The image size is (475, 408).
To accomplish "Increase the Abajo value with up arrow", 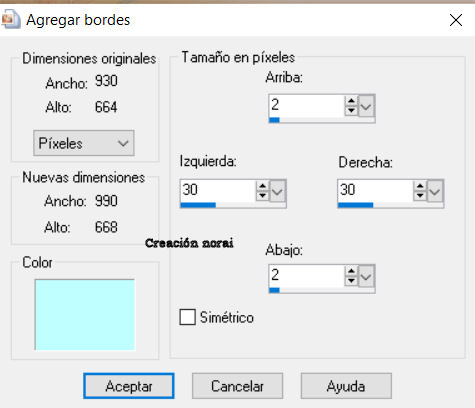I will pyautogui.click(x=351, y=271).
